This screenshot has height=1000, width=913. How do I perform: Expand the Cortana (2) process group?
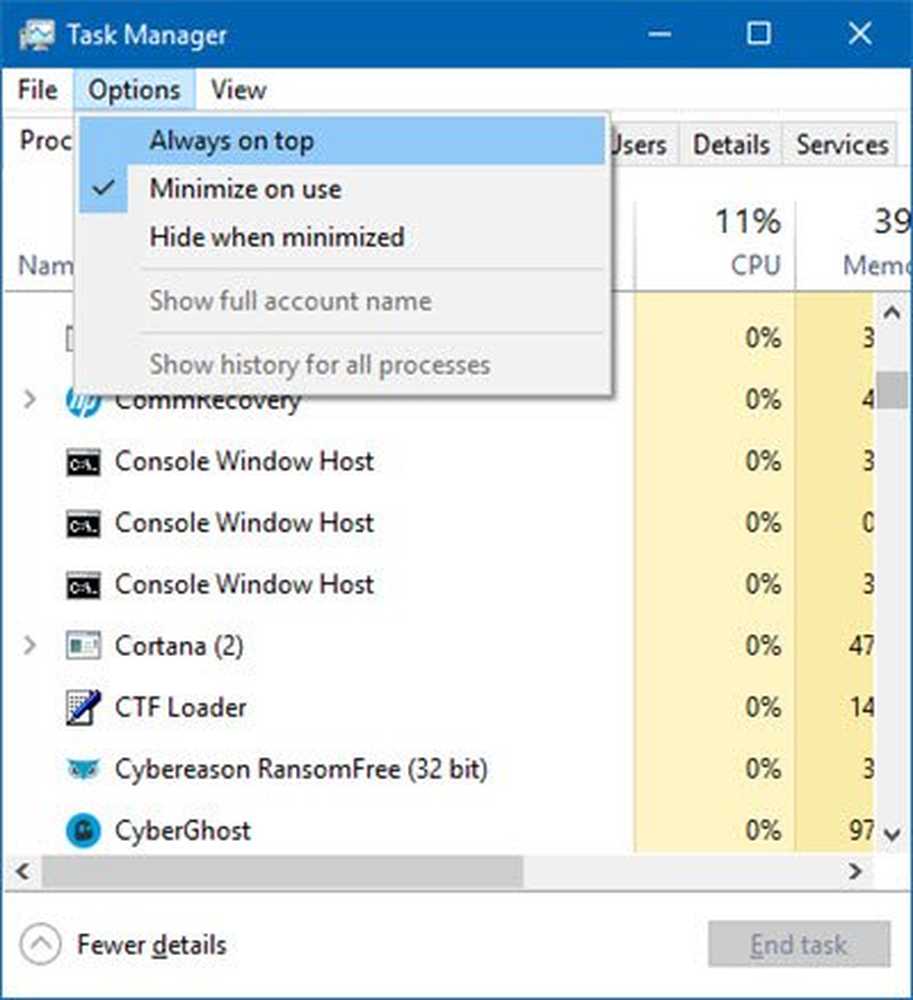tap(30, 646)
